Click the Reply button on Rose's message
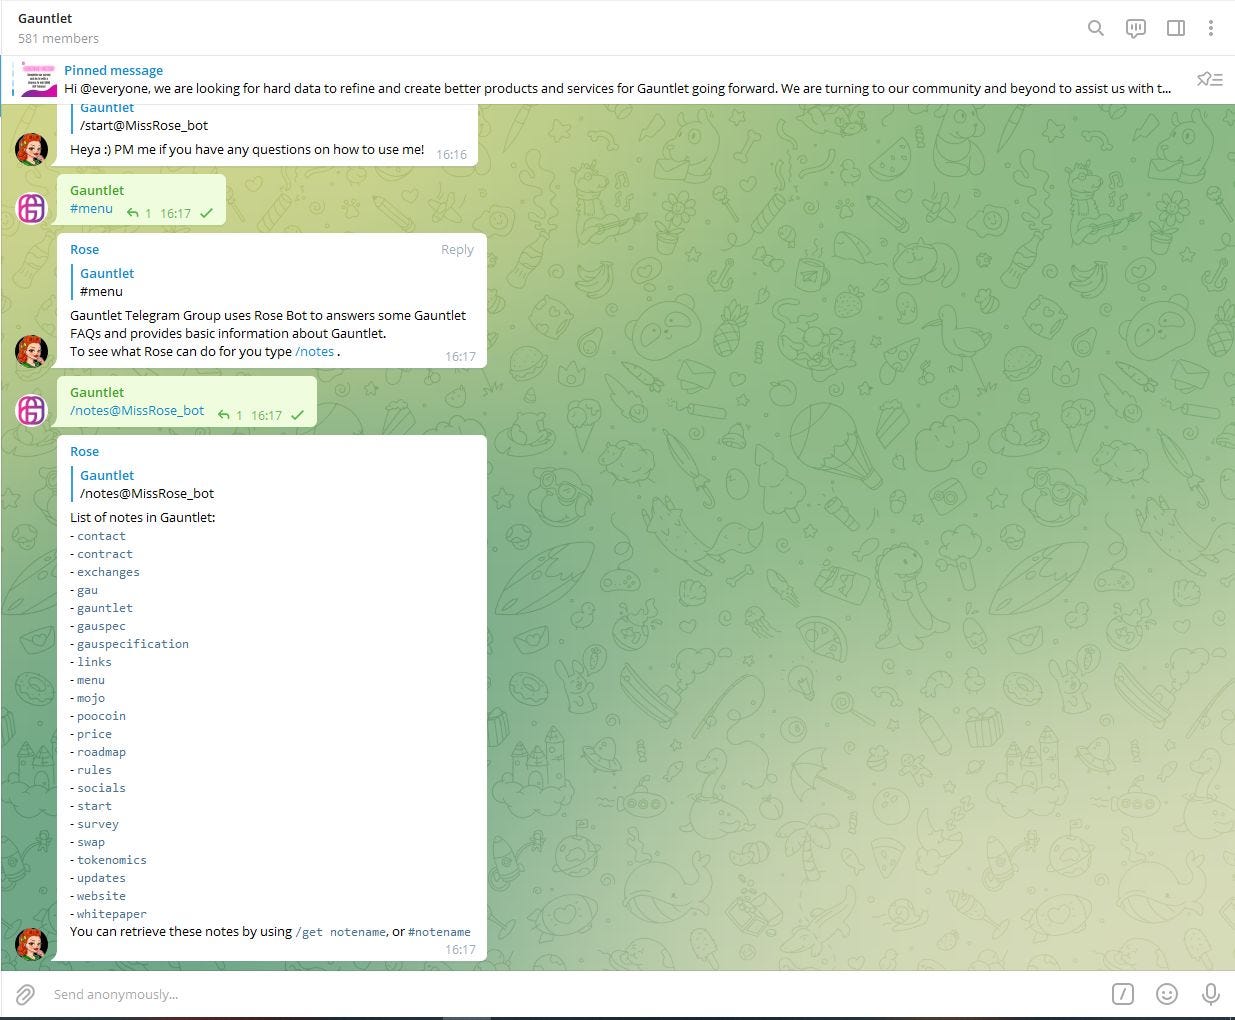Image resolution: width=1235 pixels, height=1020 pixels. [x=457, y=249]
